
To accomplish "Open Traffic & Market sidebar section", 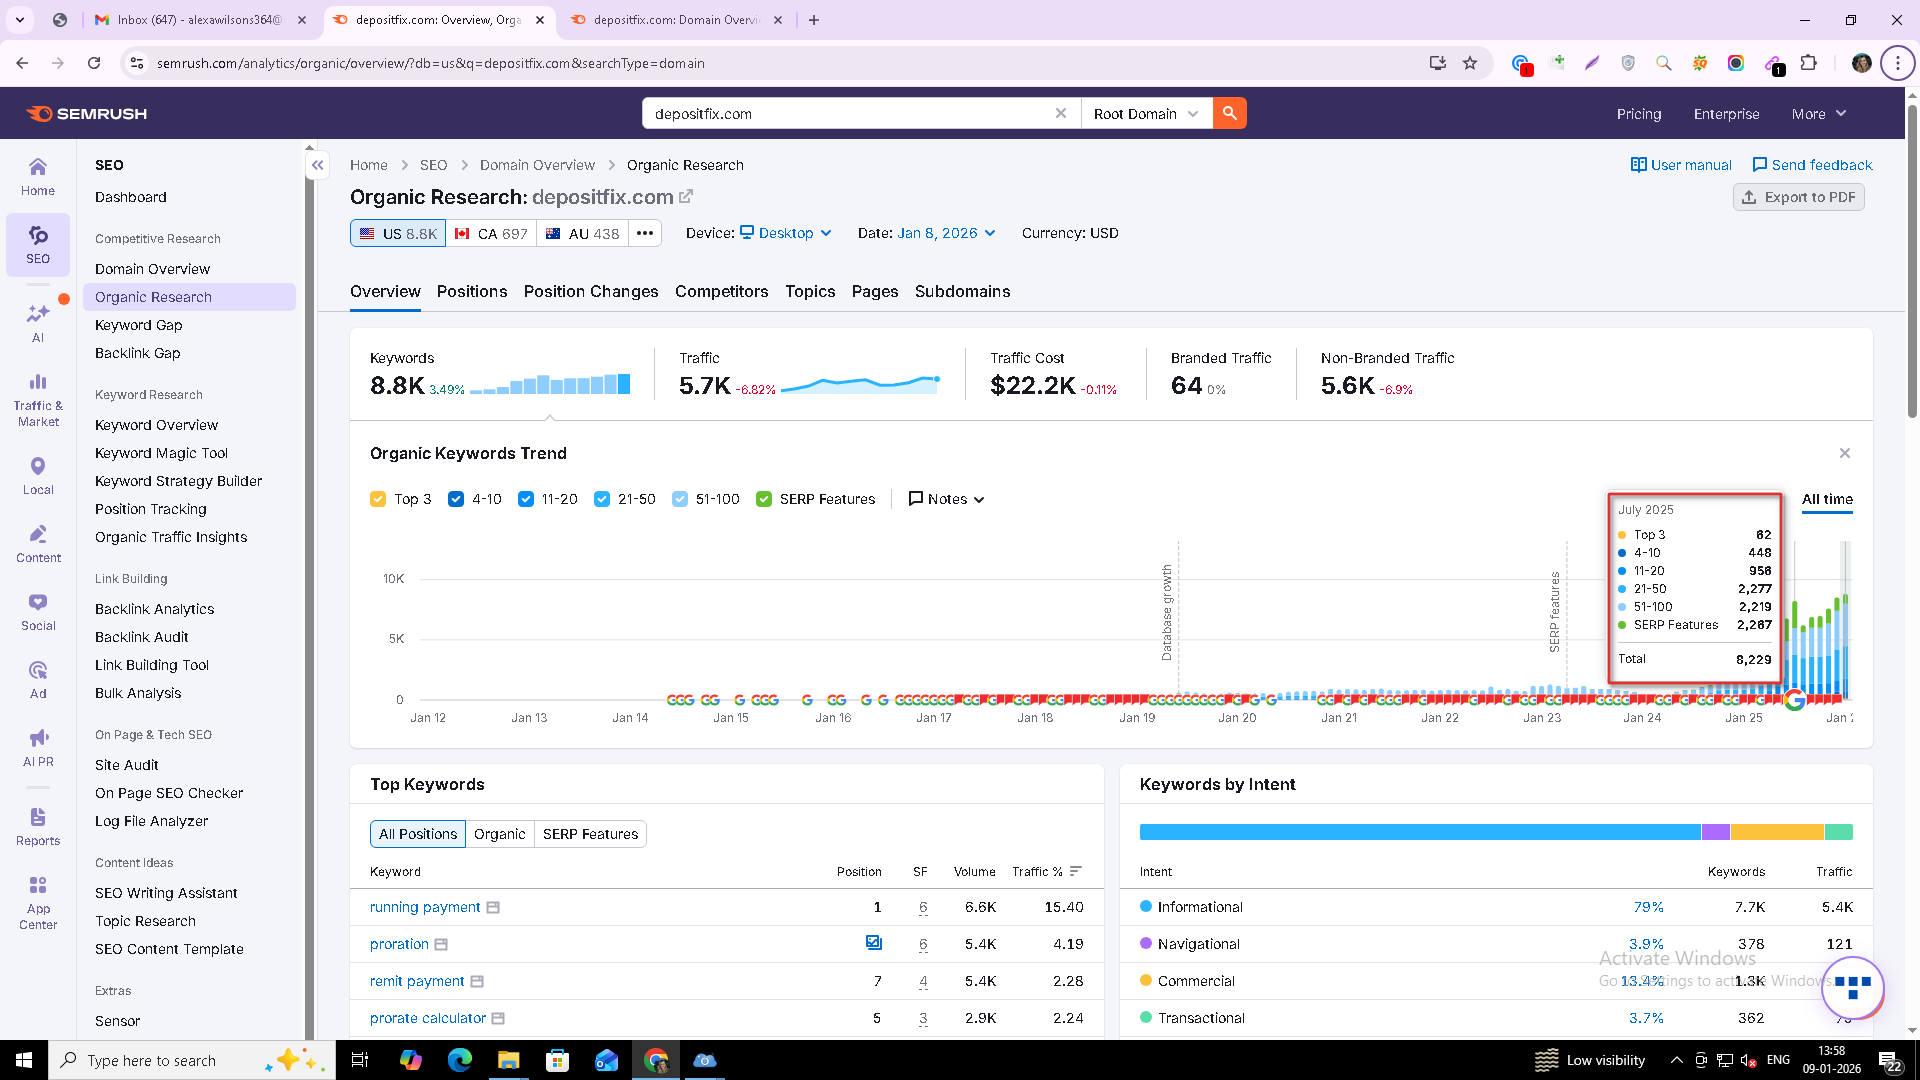I will (38, 399).
